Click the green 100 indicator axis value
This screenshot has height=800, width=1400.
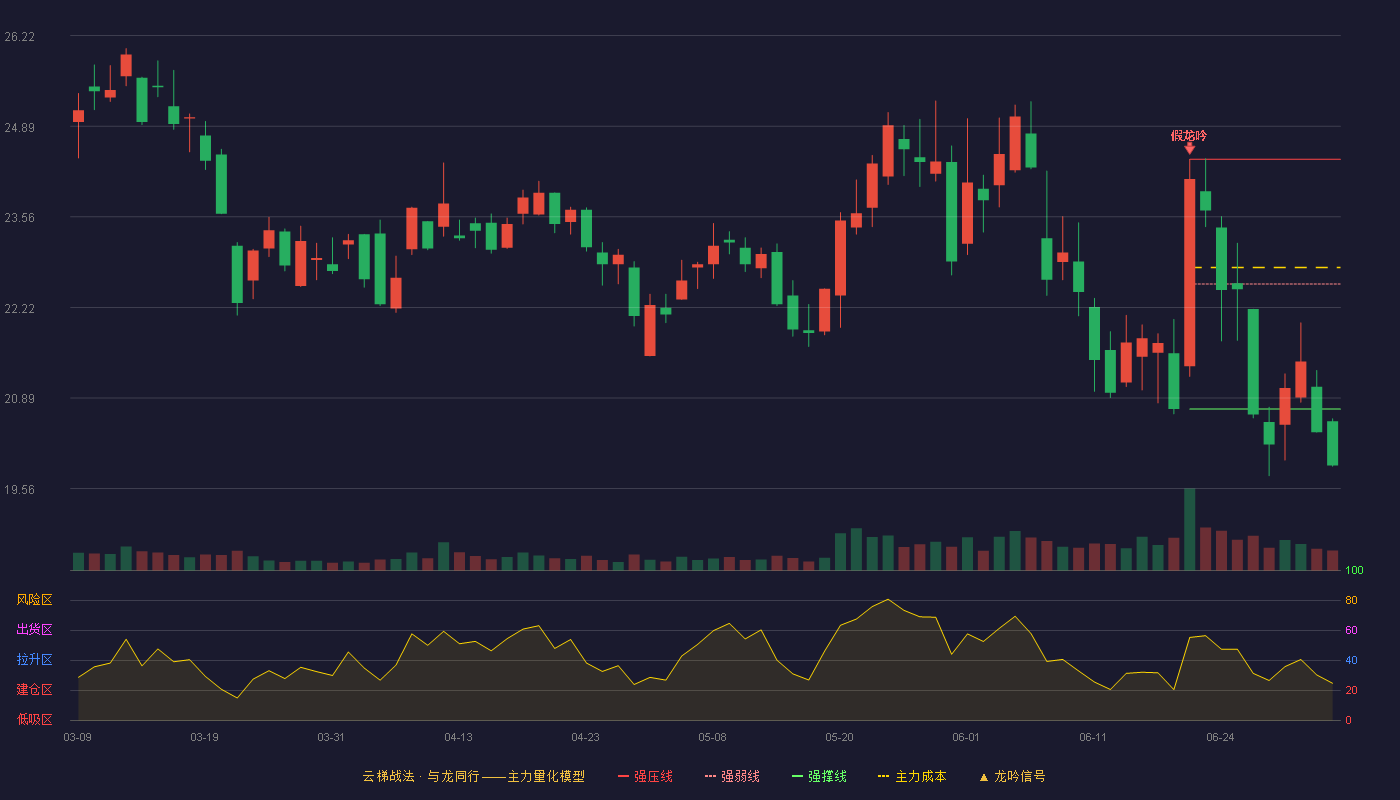tap(1354, 571)
